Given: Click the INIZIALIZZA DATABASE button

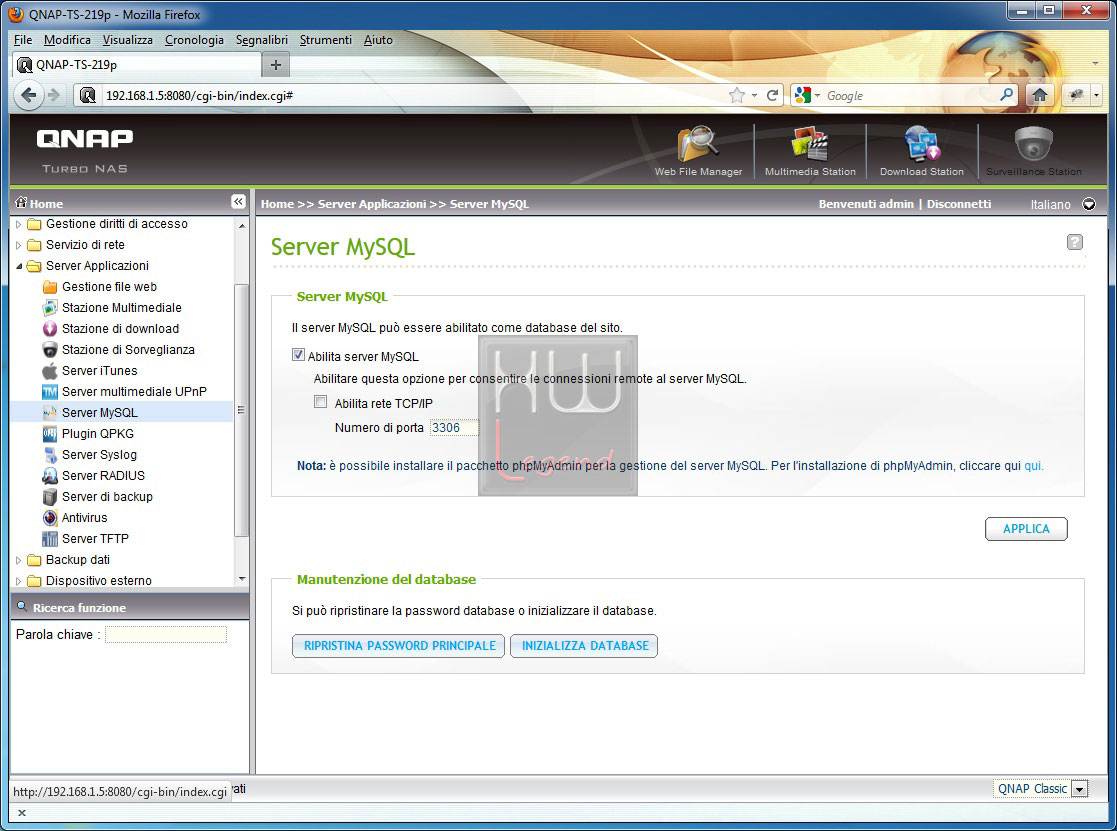Looking at the screenshot, I should (585, 646).
